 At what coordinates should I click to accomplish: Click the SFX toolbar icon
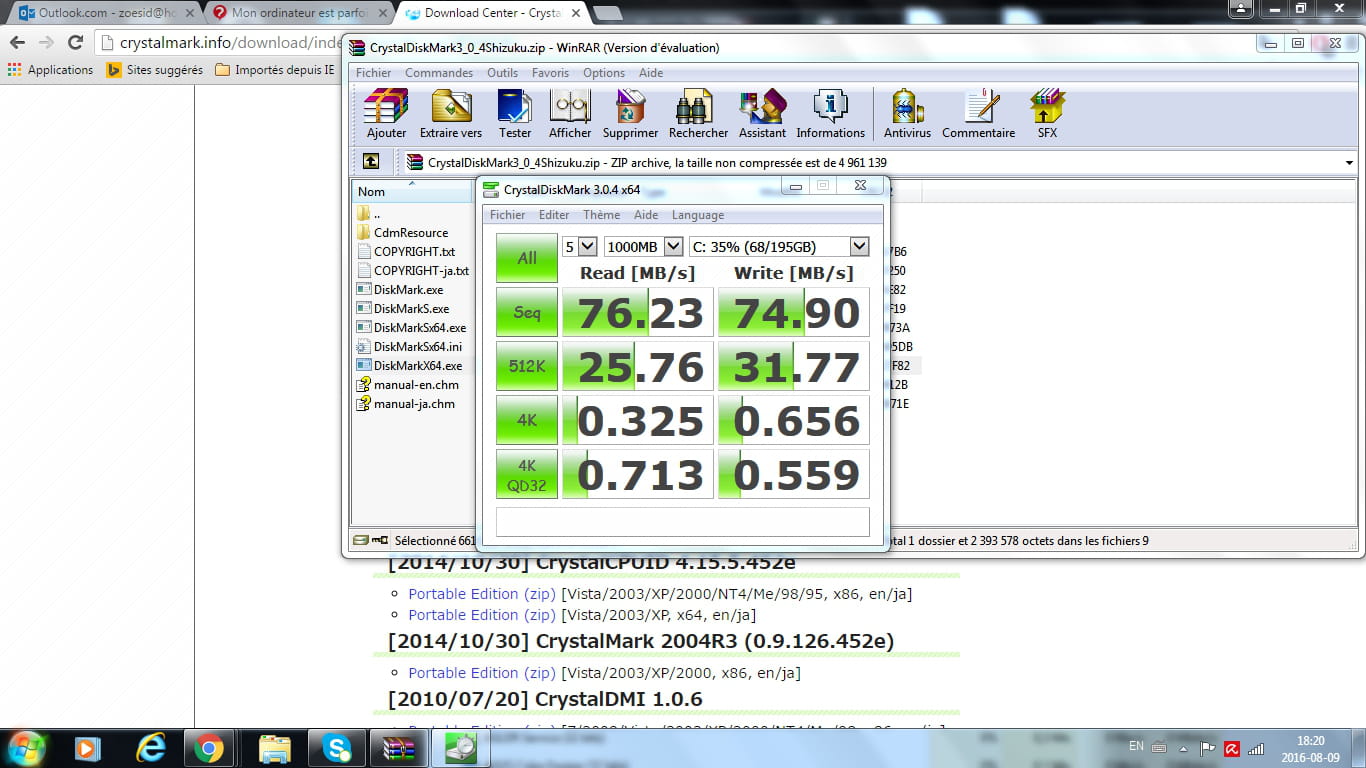click(1047, 113)
